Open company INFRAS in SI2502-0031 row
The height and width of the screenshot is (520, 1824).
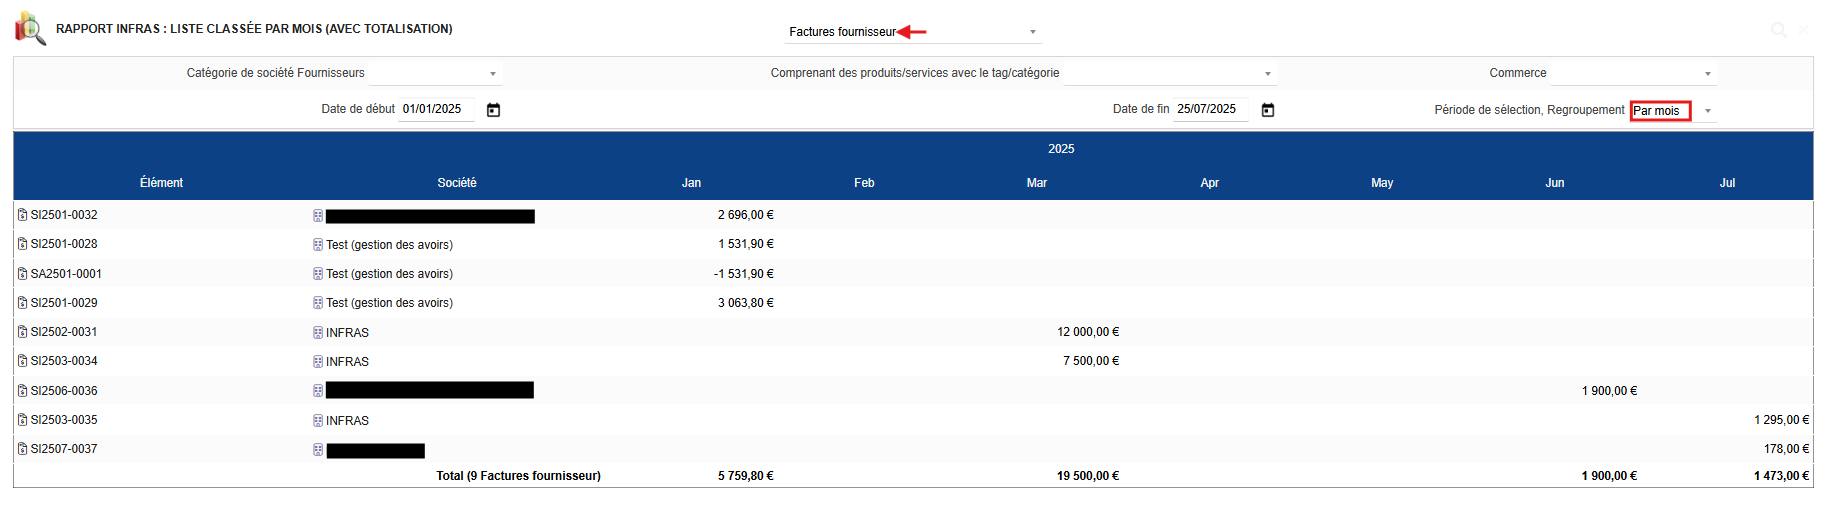(x=347, y=333)
